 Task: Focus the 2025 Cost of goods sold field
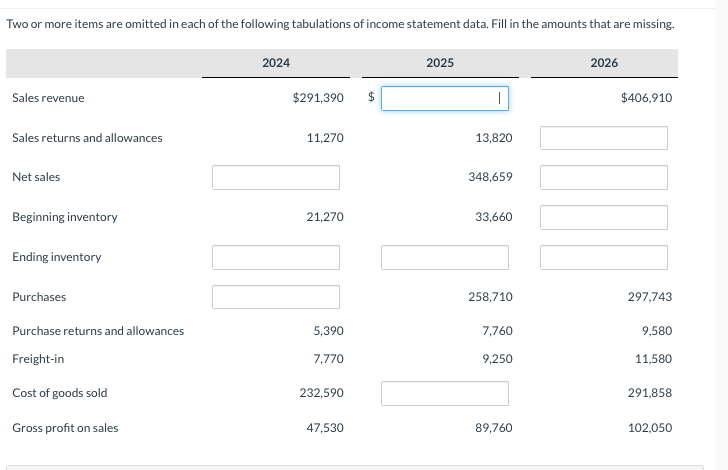445,393
